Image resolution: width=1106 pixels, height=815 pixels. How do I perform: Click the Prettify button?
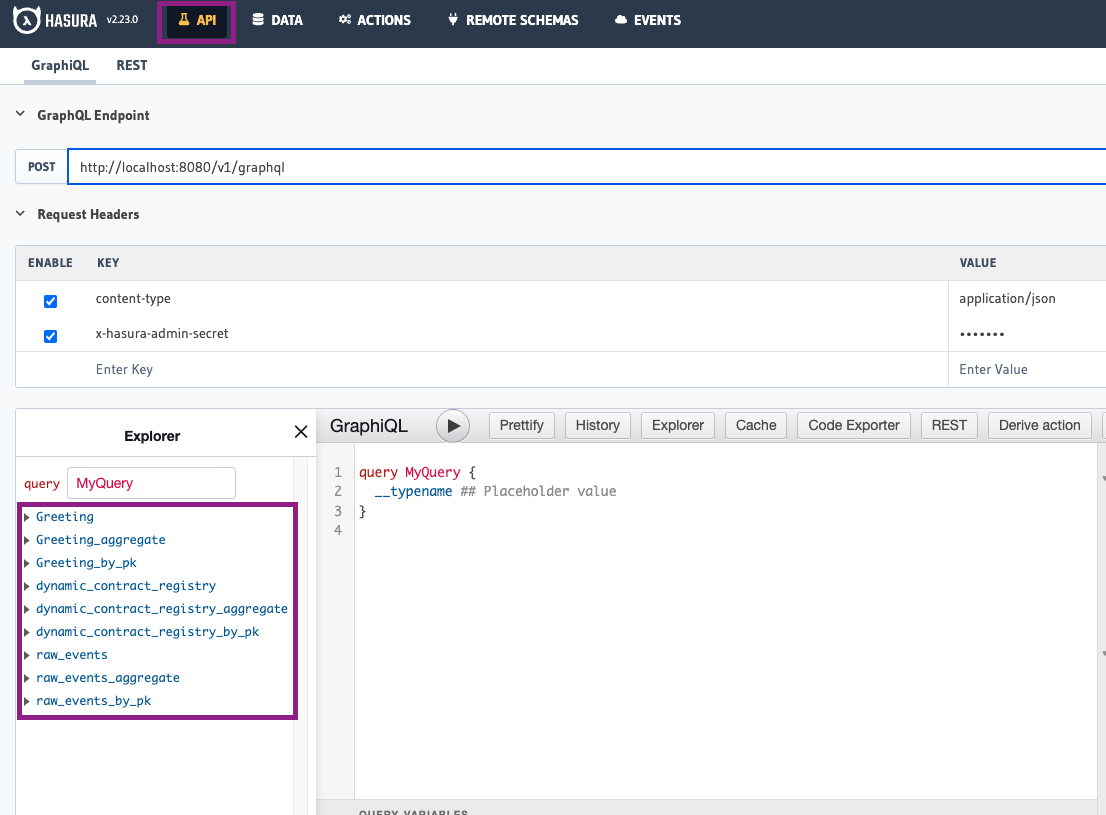(x=521, y=425)
